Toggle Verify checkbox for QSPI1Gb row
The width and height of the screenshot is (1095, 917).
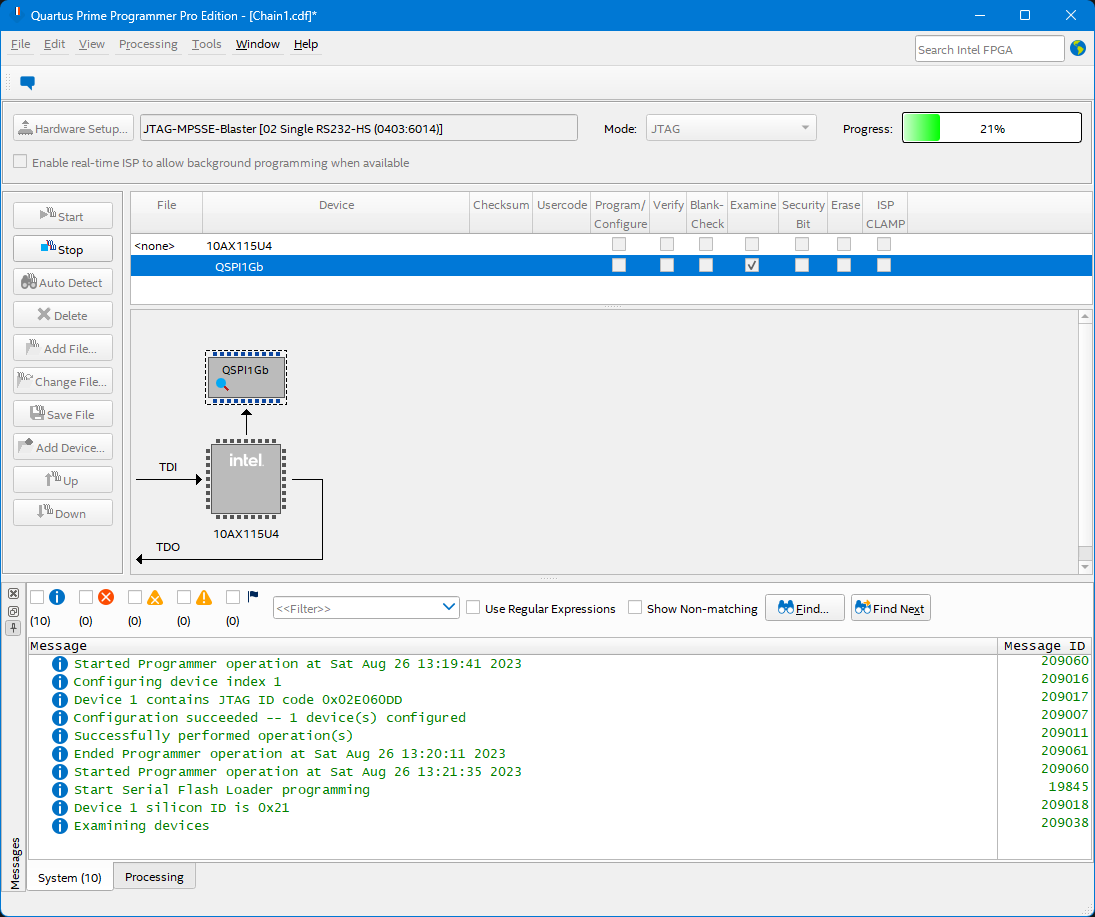pos(667,265)
